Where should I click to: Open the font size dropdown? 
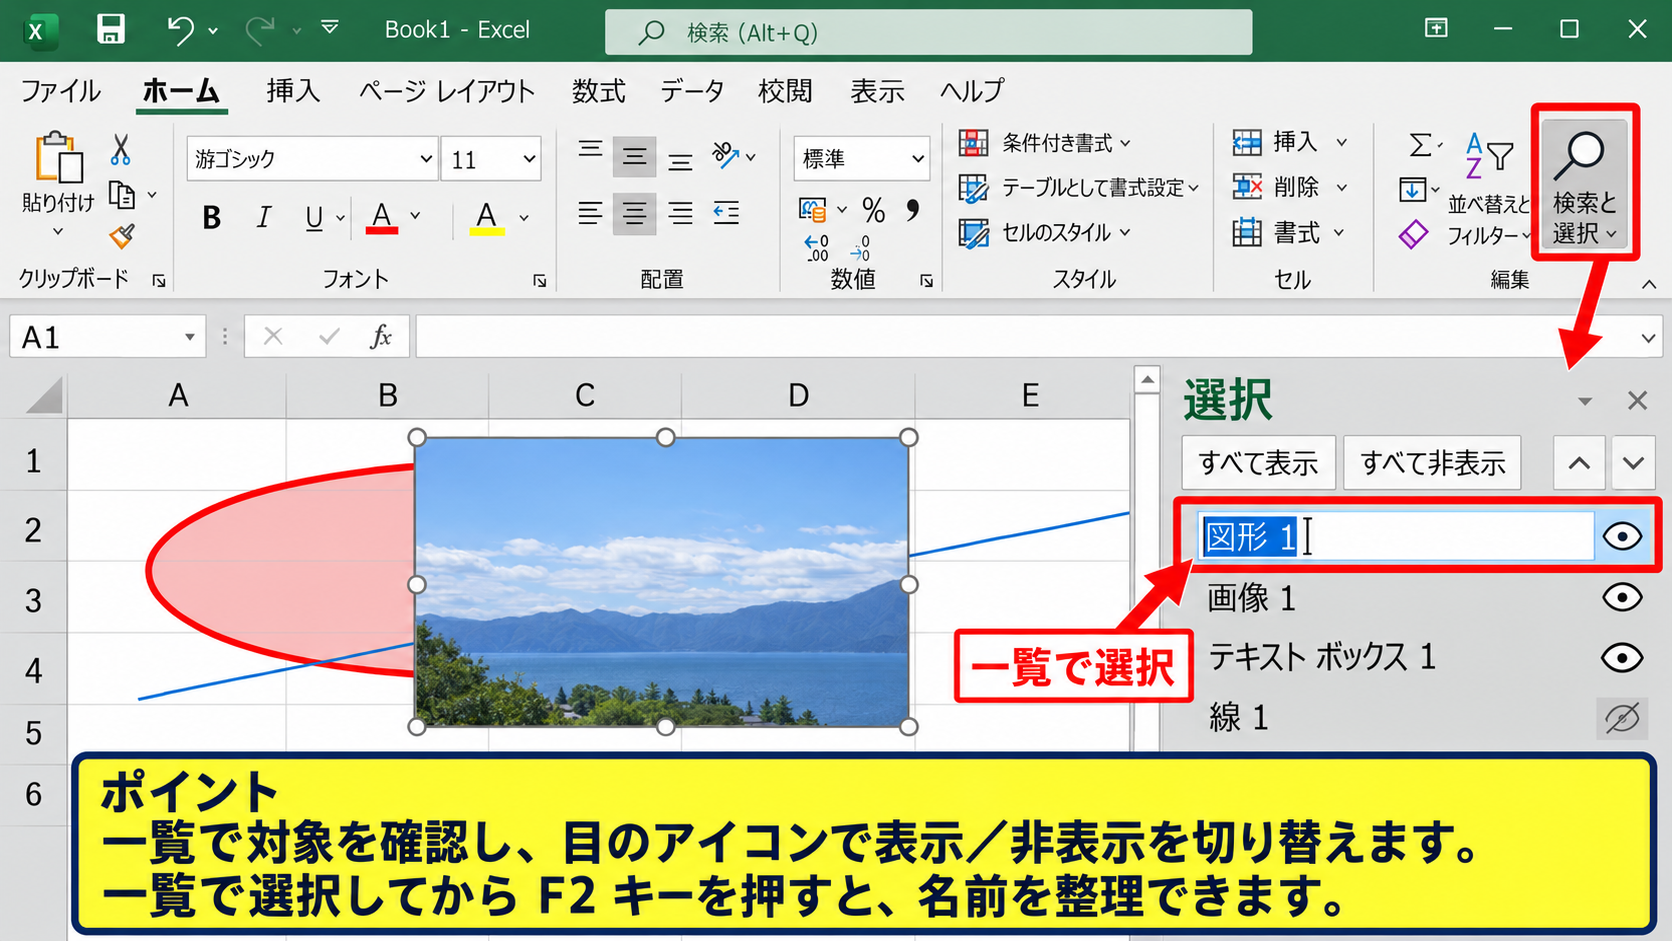(x=529, y=159)
